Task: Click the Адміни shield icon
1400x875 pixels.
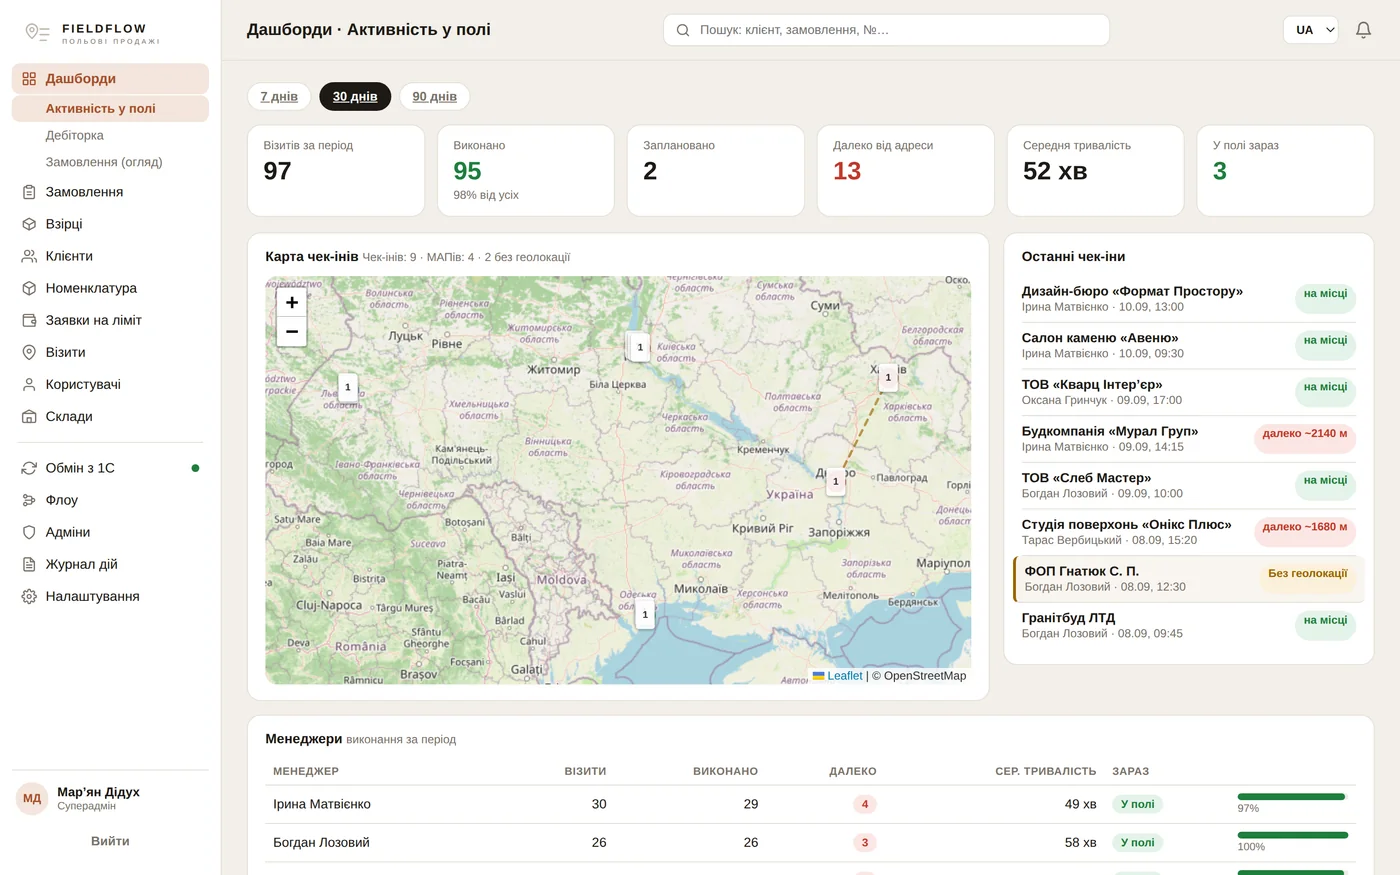Action: (29, 532)
